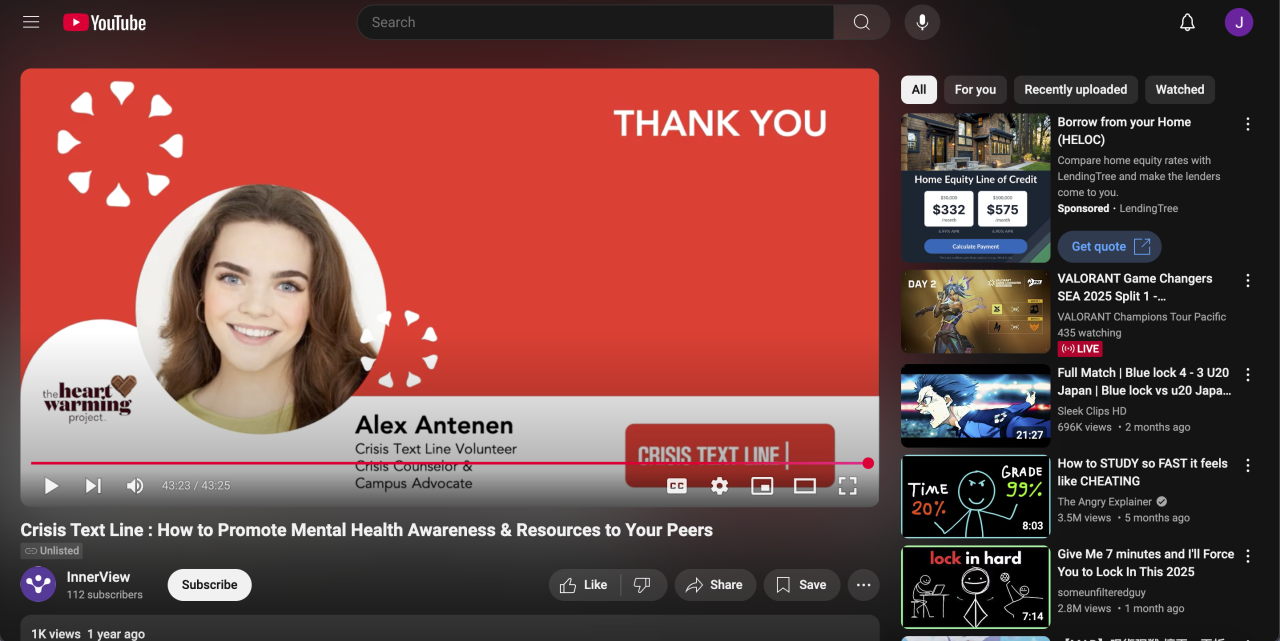Open InnerView channel avatar
Viewport: 1280px width, 641px height.
tap(38, 585)
